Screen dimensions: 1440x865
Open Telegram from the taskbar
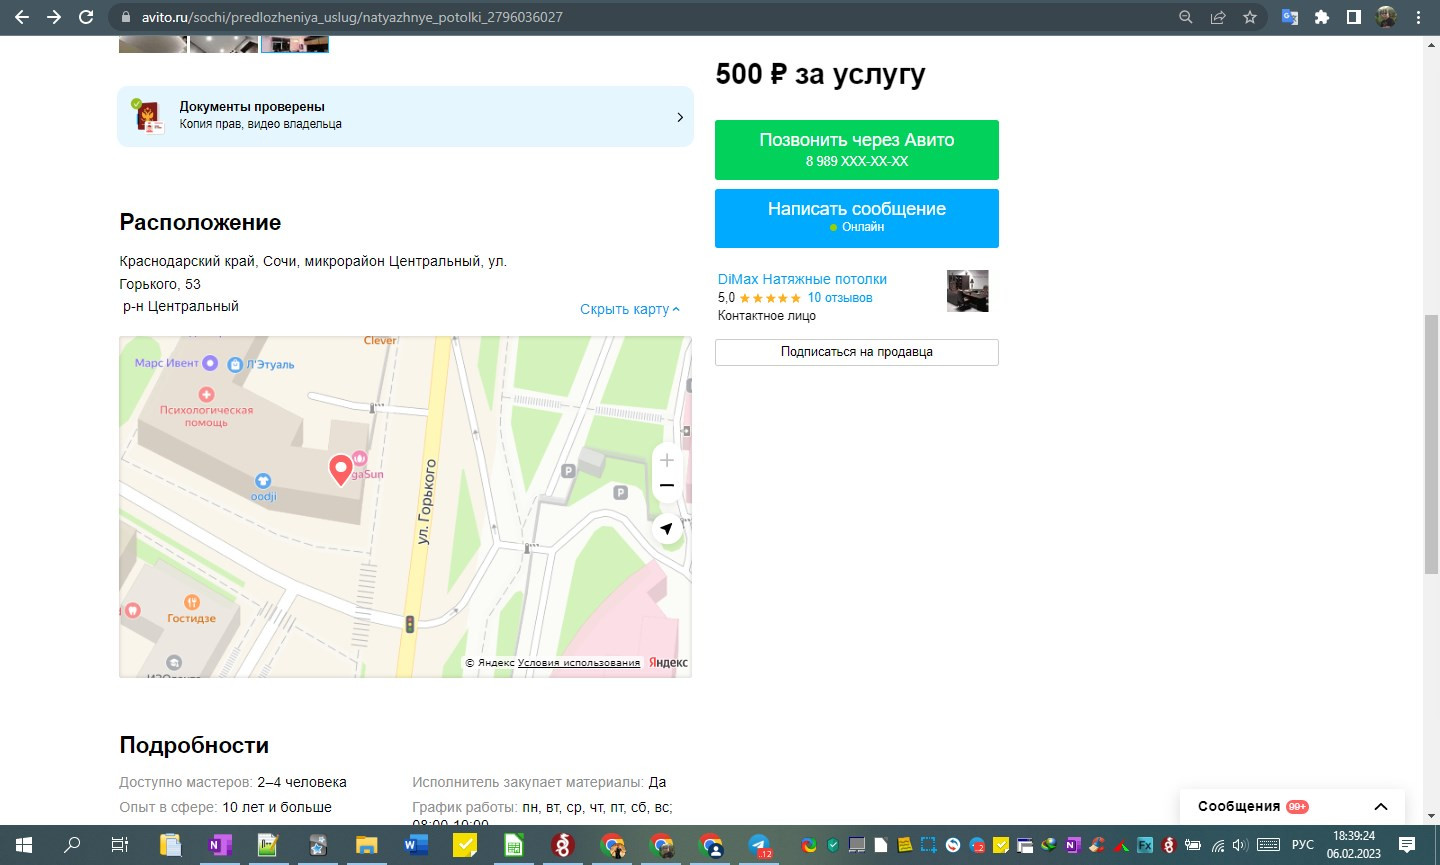tap(759, 845)
